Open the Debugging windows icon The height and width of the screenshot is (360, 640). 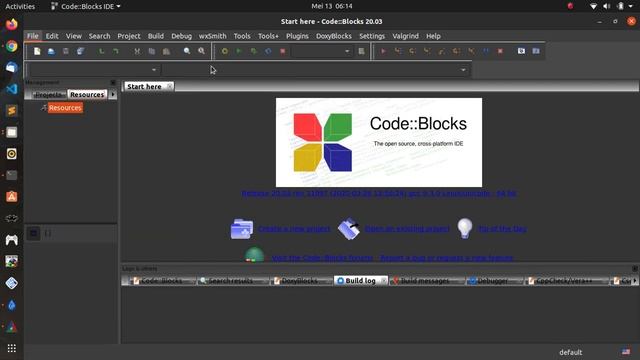pyautogui.click(x=521, y=51)
